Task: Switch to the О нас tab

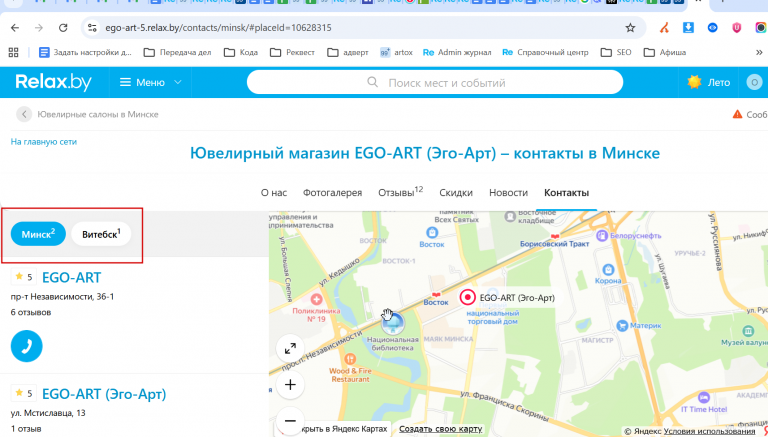Action: [274, 193]
